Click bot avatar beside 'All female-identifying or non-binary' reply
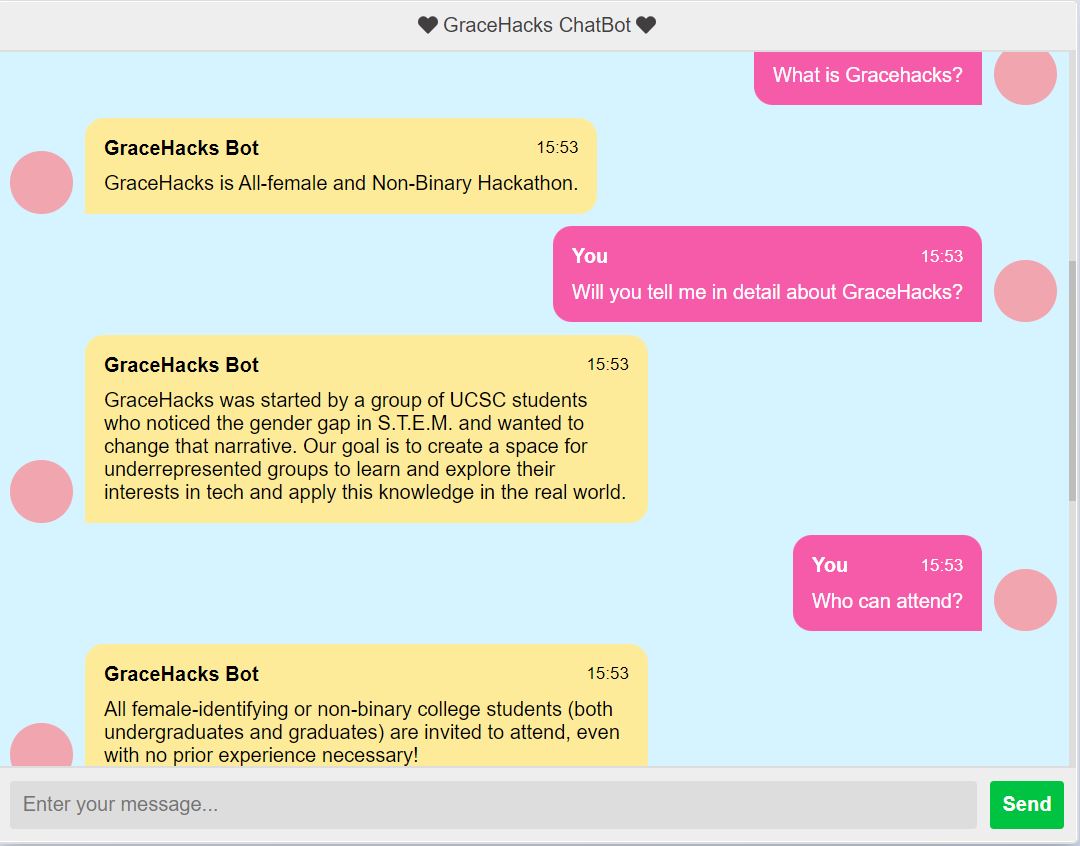Screen dimensions: 1080x846 point(41,745)
